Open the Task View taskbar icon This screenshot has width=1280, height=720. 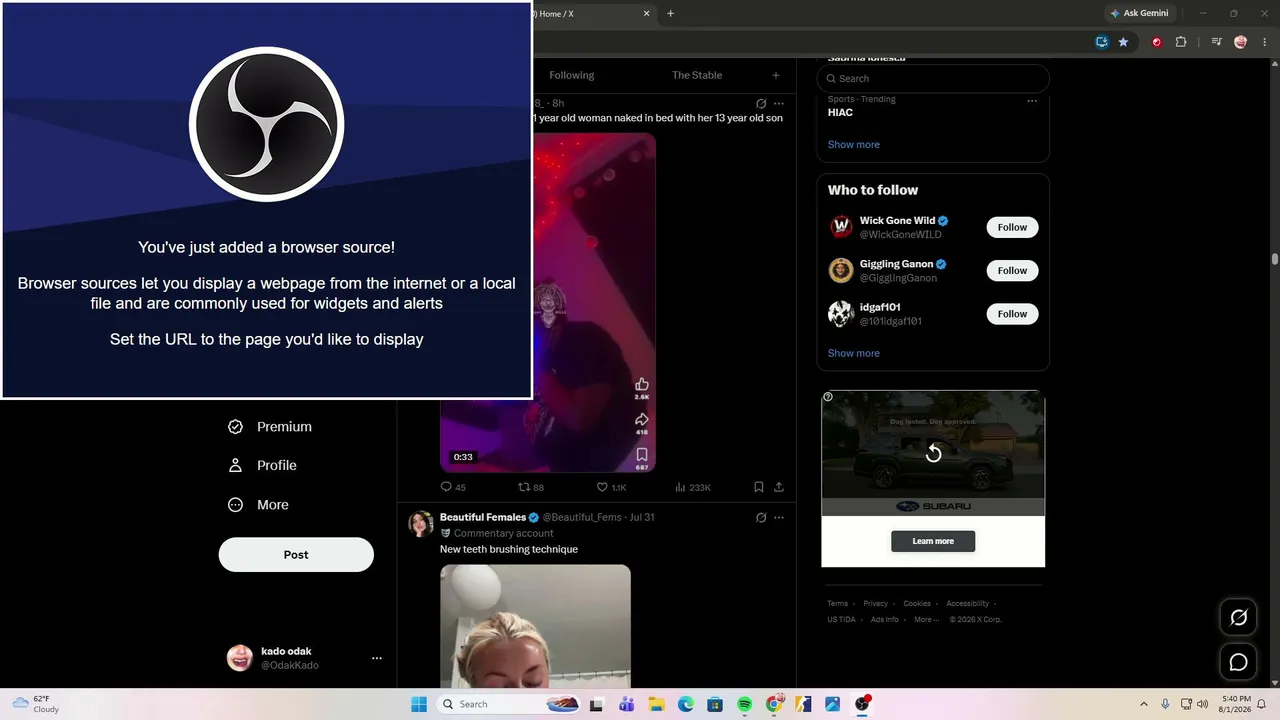tap(597, 704)
